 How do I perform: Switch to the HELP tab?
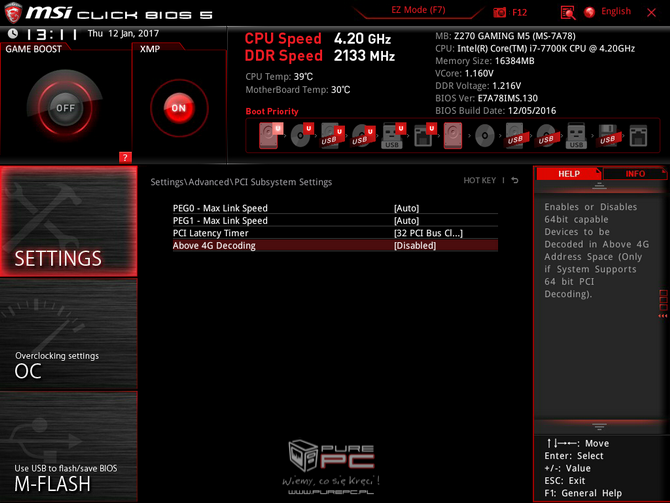(569, 174)
